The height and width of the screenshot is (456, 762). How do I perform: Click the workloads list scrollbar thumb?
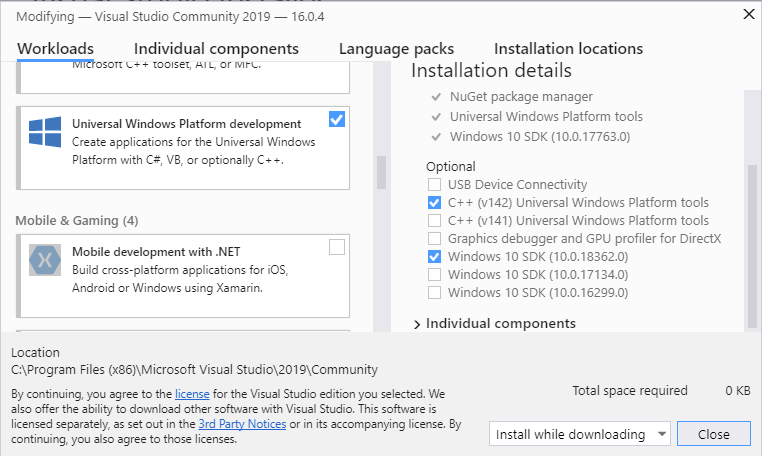tap(381, 172)
